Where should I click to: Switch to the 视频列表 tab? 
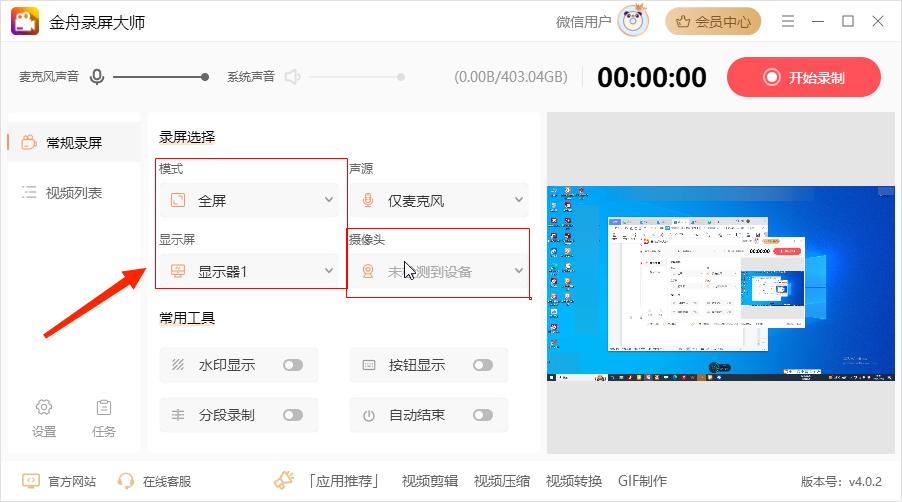click(74, 193)
